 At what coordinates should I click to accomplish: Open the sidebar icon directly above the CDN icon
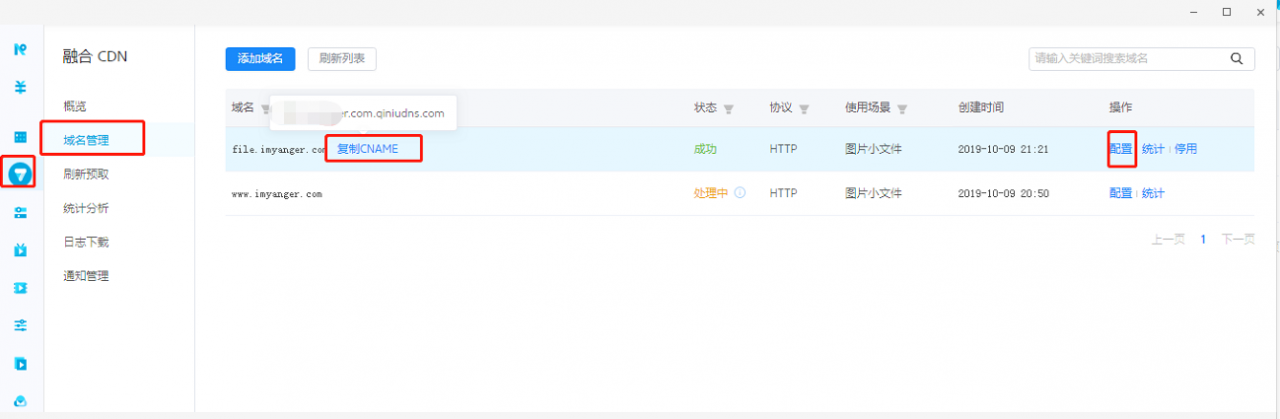click(x=20, y=136)
